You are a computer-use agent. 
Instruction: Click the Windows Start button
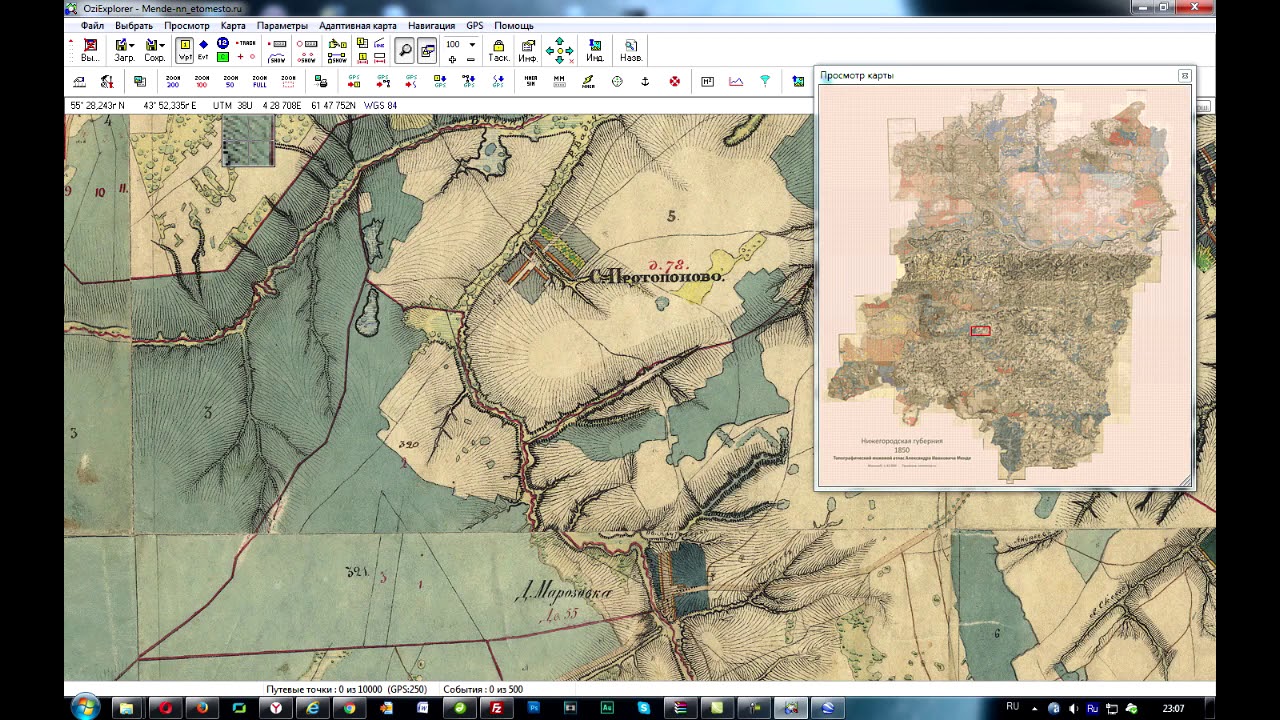(85, 708)
